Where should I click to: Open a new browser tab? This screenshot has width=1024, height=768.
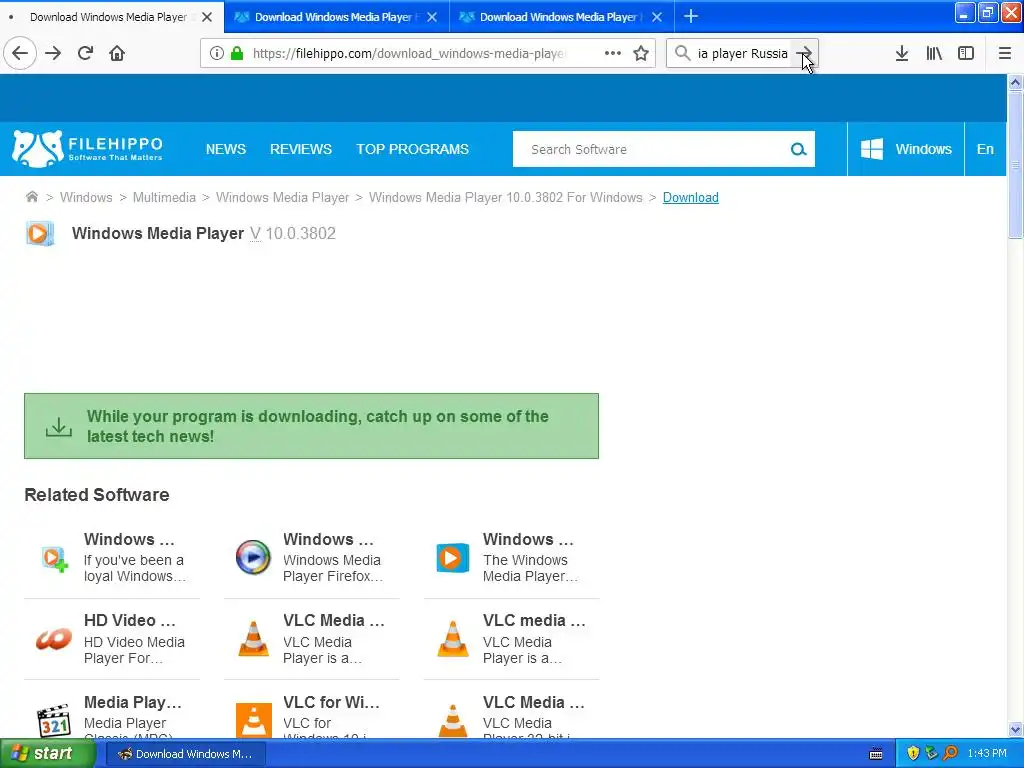coord(690,16)
